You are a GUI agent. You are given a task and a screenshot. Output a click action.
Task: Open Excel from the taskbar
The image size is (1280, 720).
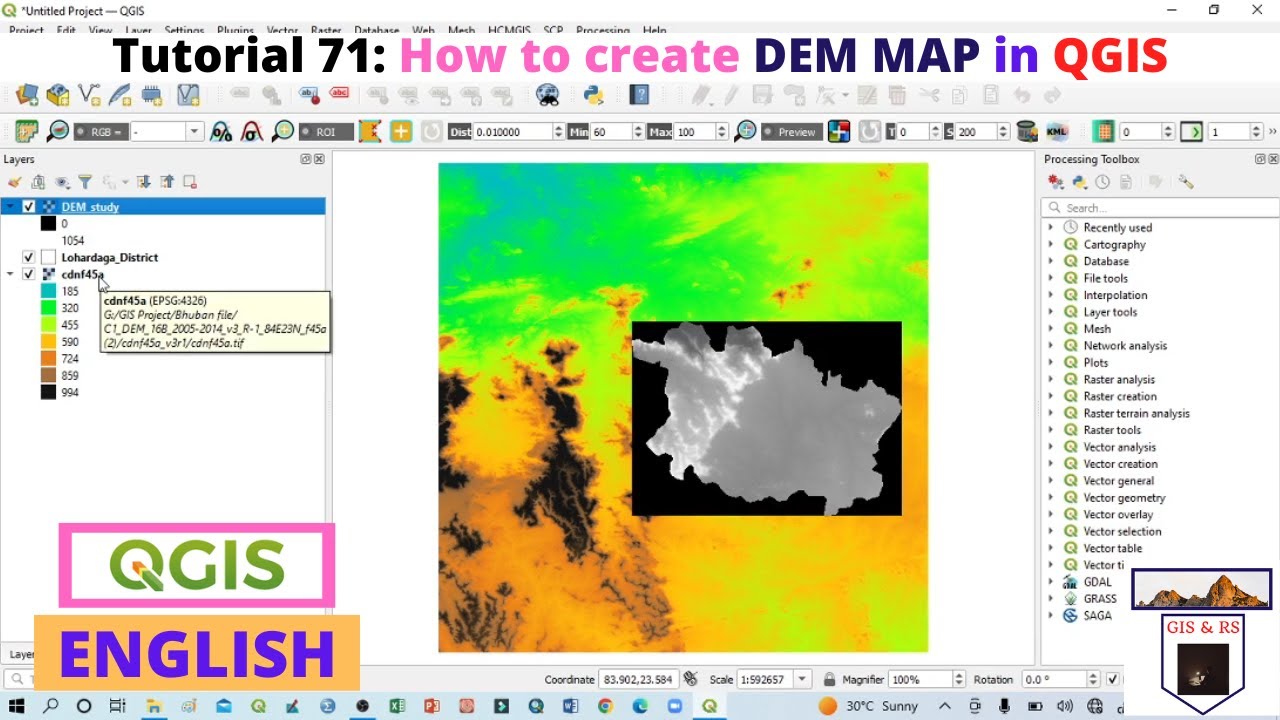(x=397, y=706)
